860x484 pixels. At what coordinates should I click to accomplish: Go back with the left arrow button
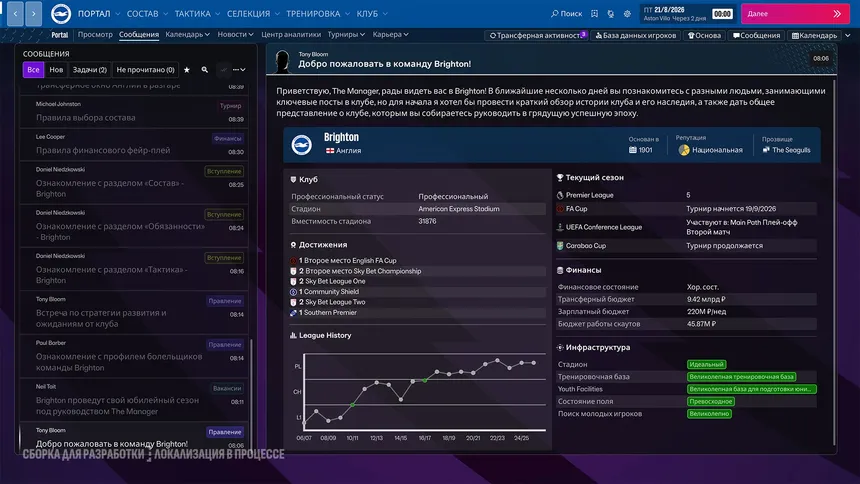15,14
